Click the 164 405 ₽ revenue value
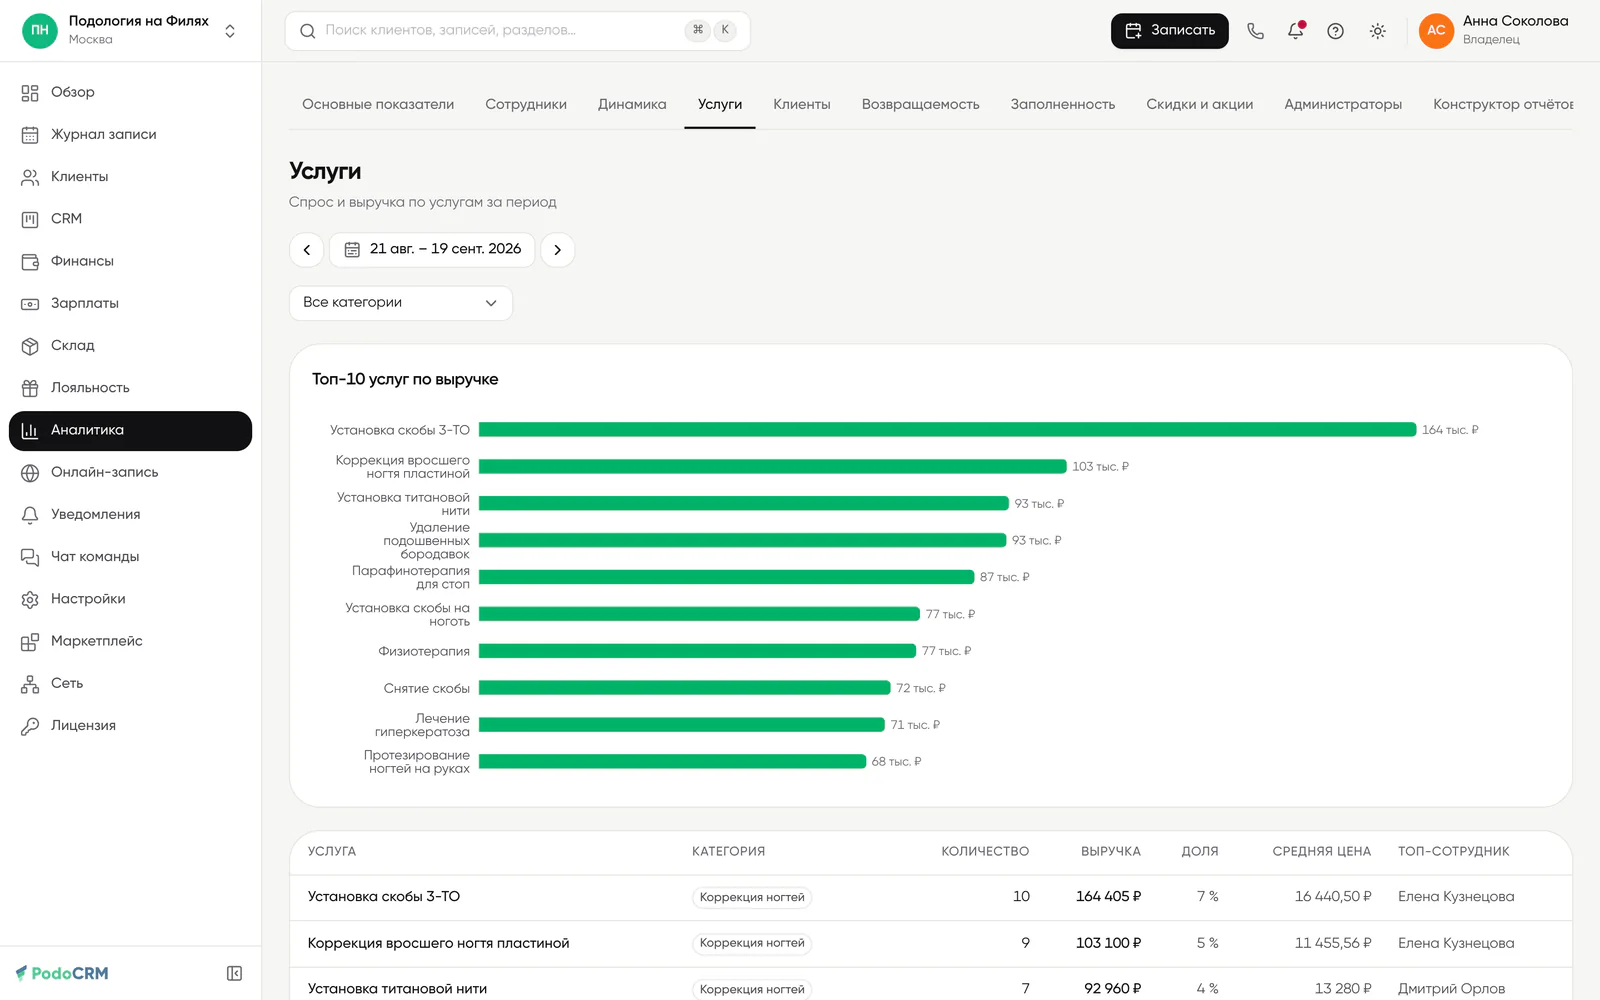 (x=1108, y=897)
